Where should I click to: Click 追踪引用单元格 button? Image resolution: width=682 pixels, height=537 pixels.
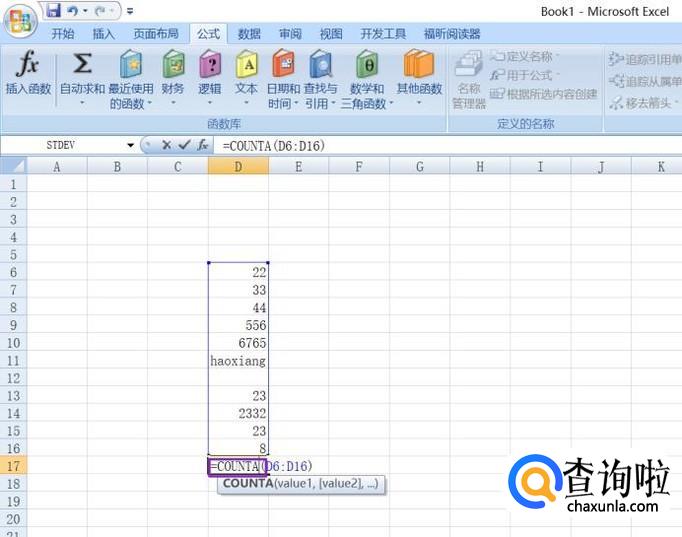point(645,59)
